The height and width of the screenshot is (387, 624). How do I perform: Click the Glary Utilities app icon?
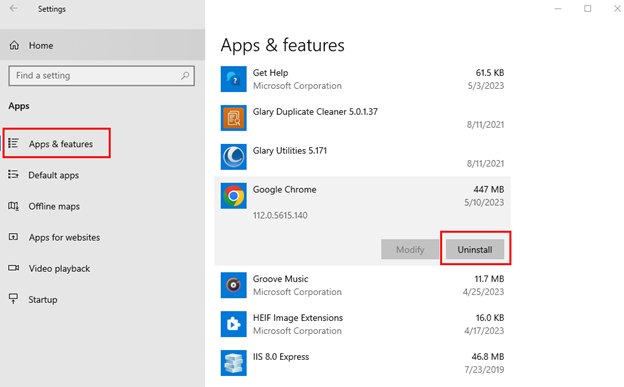234,157
